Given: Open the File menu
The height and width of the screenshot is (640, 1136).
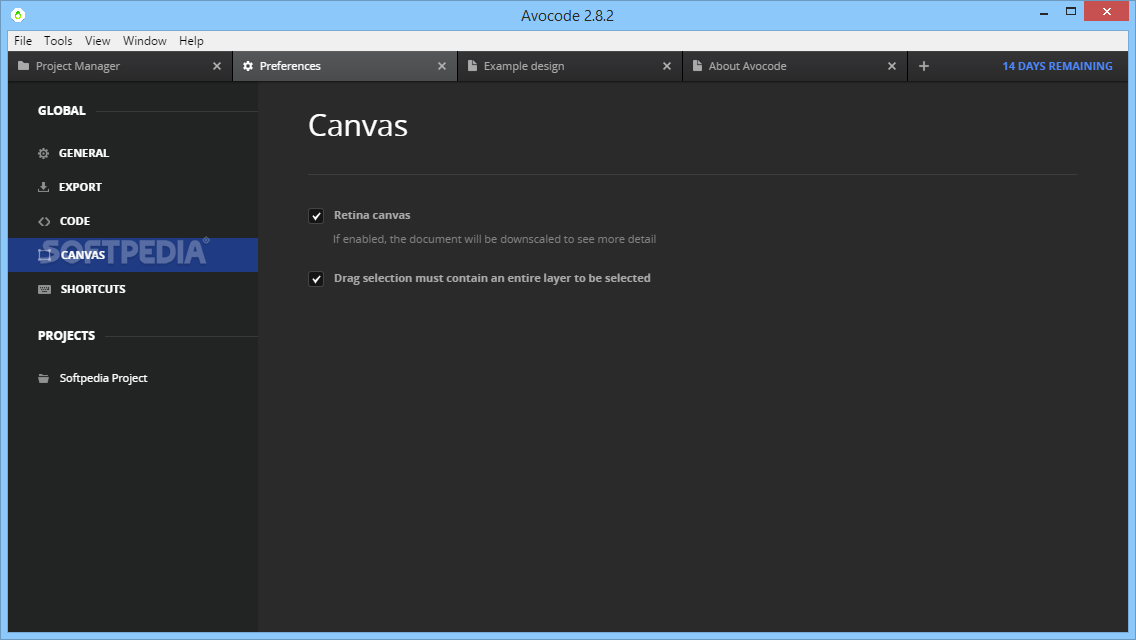Looking at the screenshot, I should click(x=23, y=41).
